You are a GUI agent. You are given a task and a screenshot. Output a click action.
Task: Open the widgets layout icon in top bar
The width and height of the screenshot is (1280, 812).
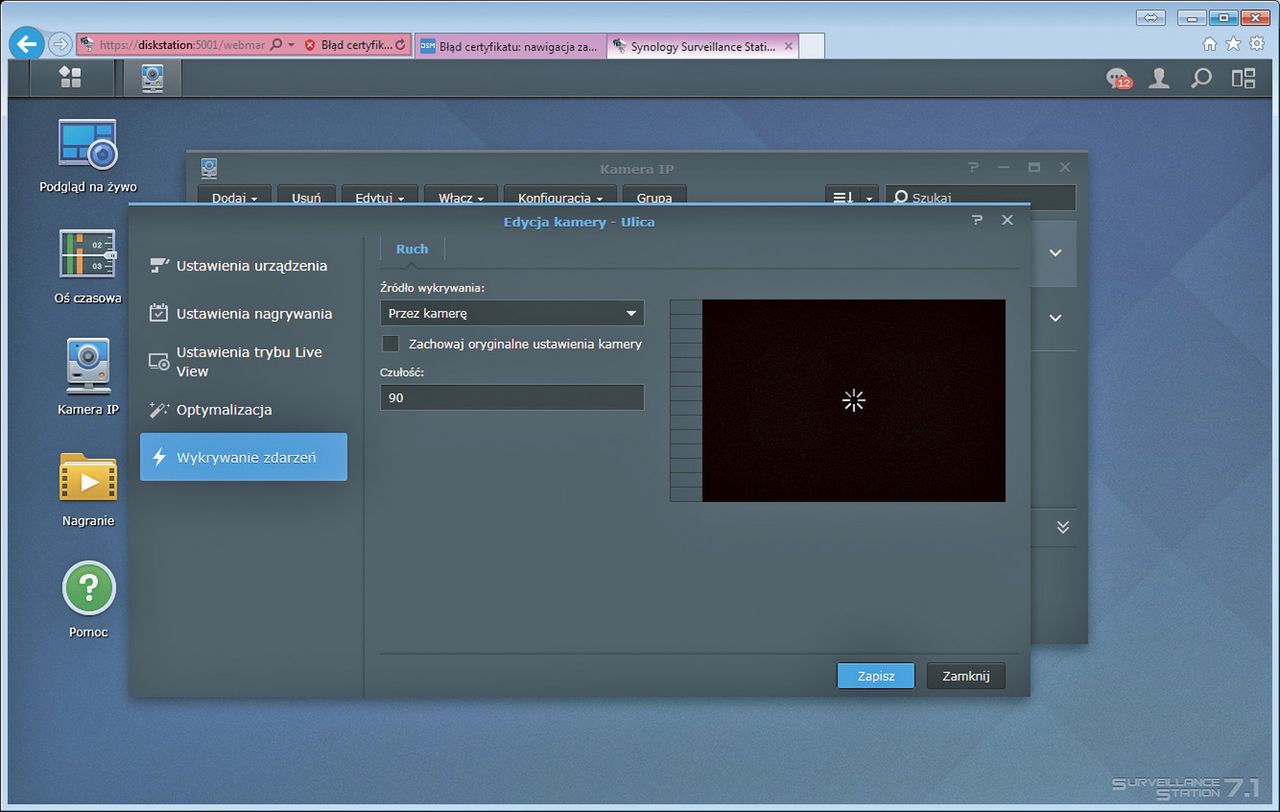click(1243, 78)
